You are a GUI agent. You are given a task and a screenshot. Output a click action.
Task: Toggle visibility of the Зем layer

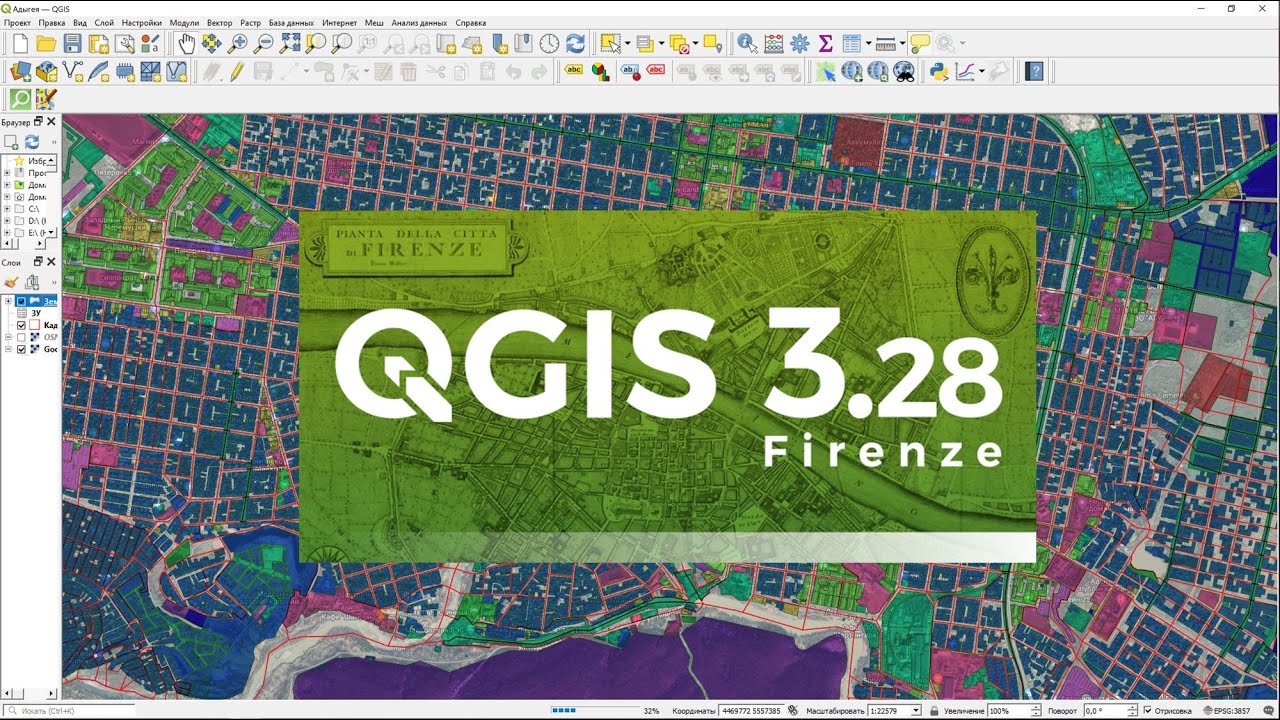point(21,301)
